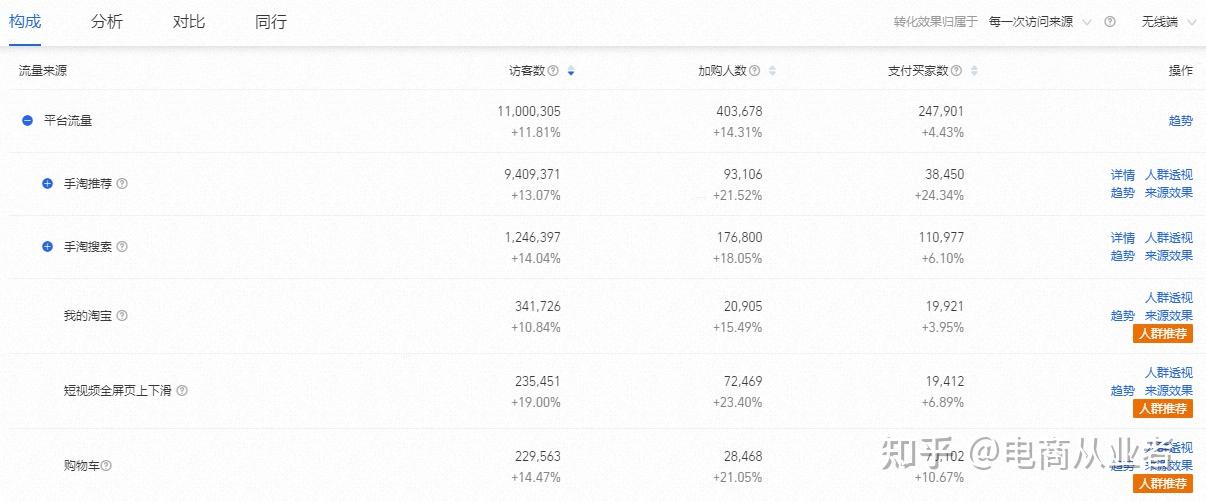Click 人群推荐 button in 我的淘宝 row
Screen dimensions: 1206x502
[x=1163, y=334]
